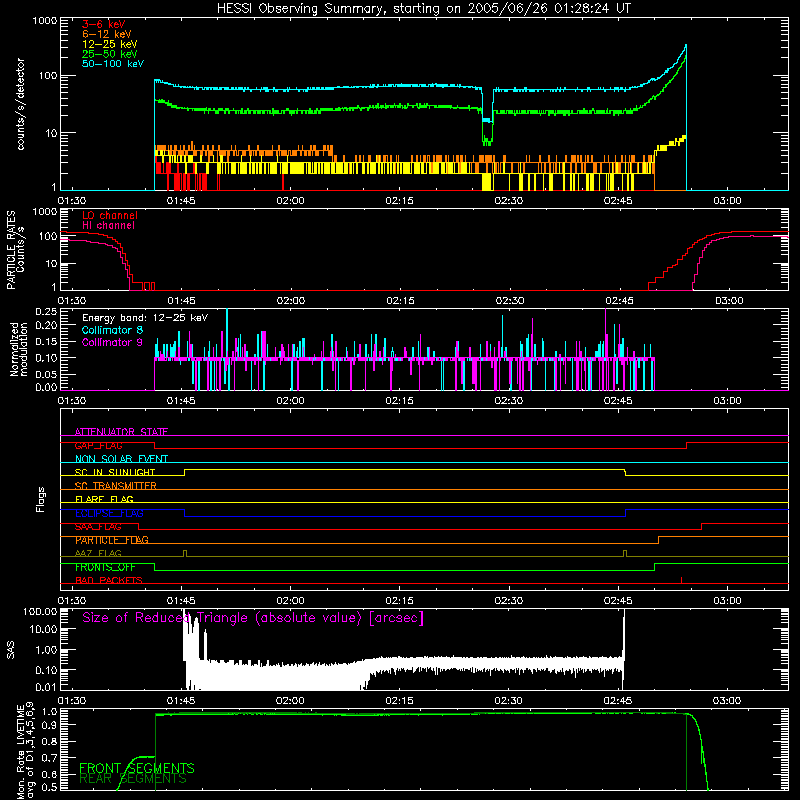800x800 pixels.
Task: Click the FLARE_FLAG label
Action: 104,499
